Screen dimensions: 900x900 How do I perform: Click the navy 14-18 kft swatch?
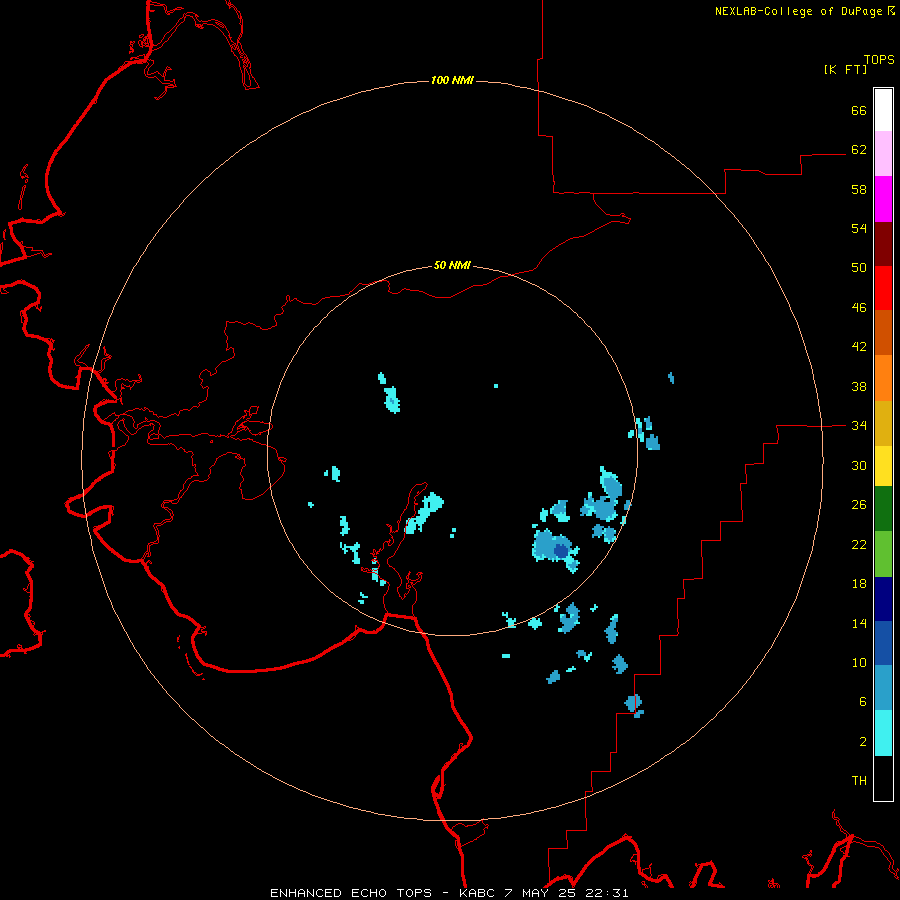tap(883, 599)
